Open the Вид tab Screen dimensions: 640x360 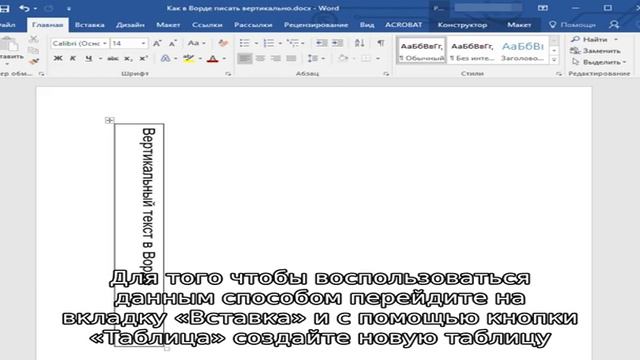pos(367,25)
